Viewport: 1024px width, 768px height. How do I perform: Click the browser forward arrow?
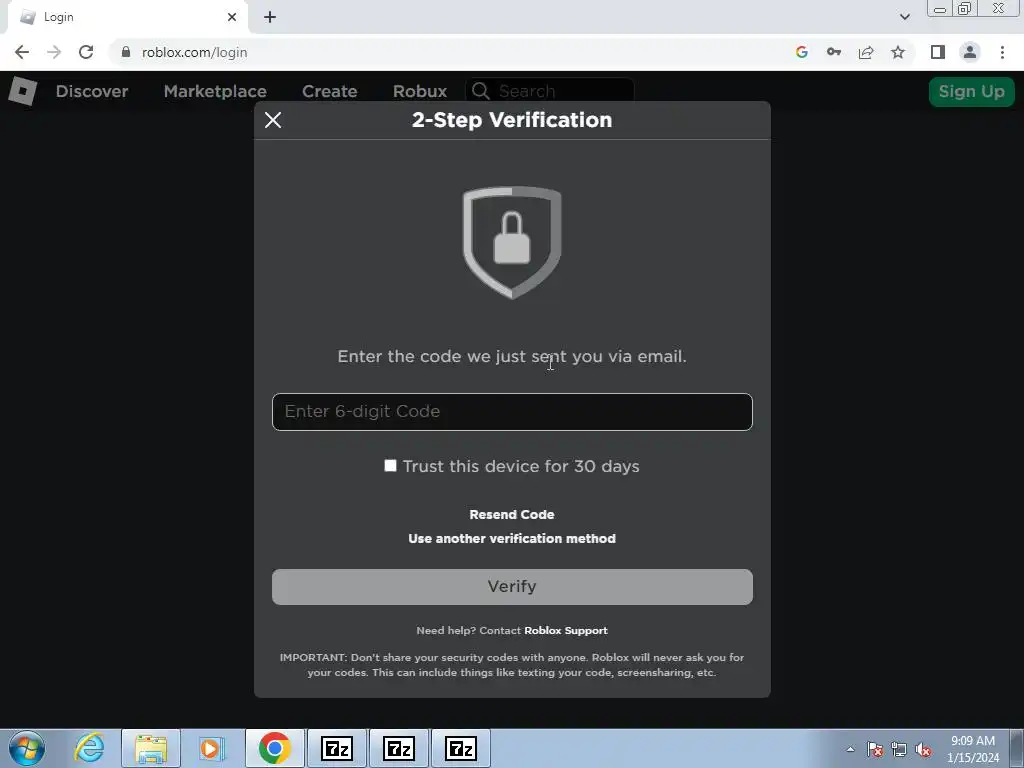[54, 52]
